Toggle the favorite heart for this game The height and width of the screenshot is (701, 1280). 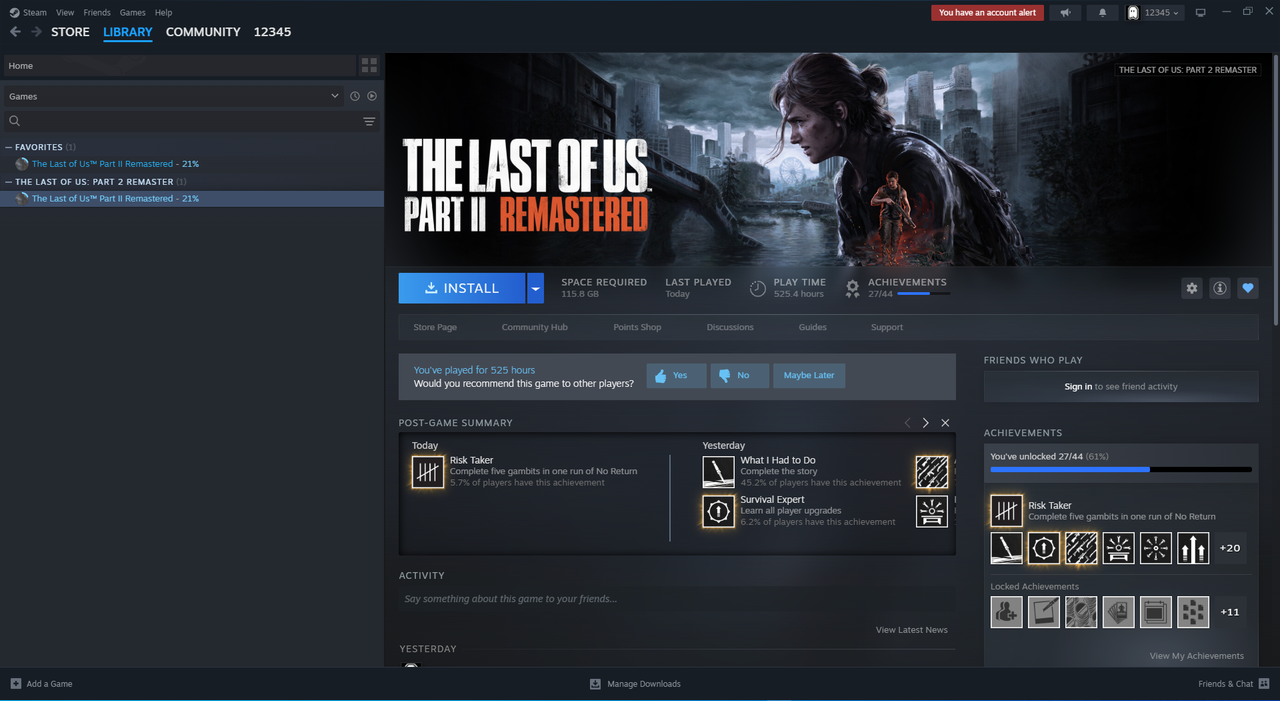coord(1247,288)
